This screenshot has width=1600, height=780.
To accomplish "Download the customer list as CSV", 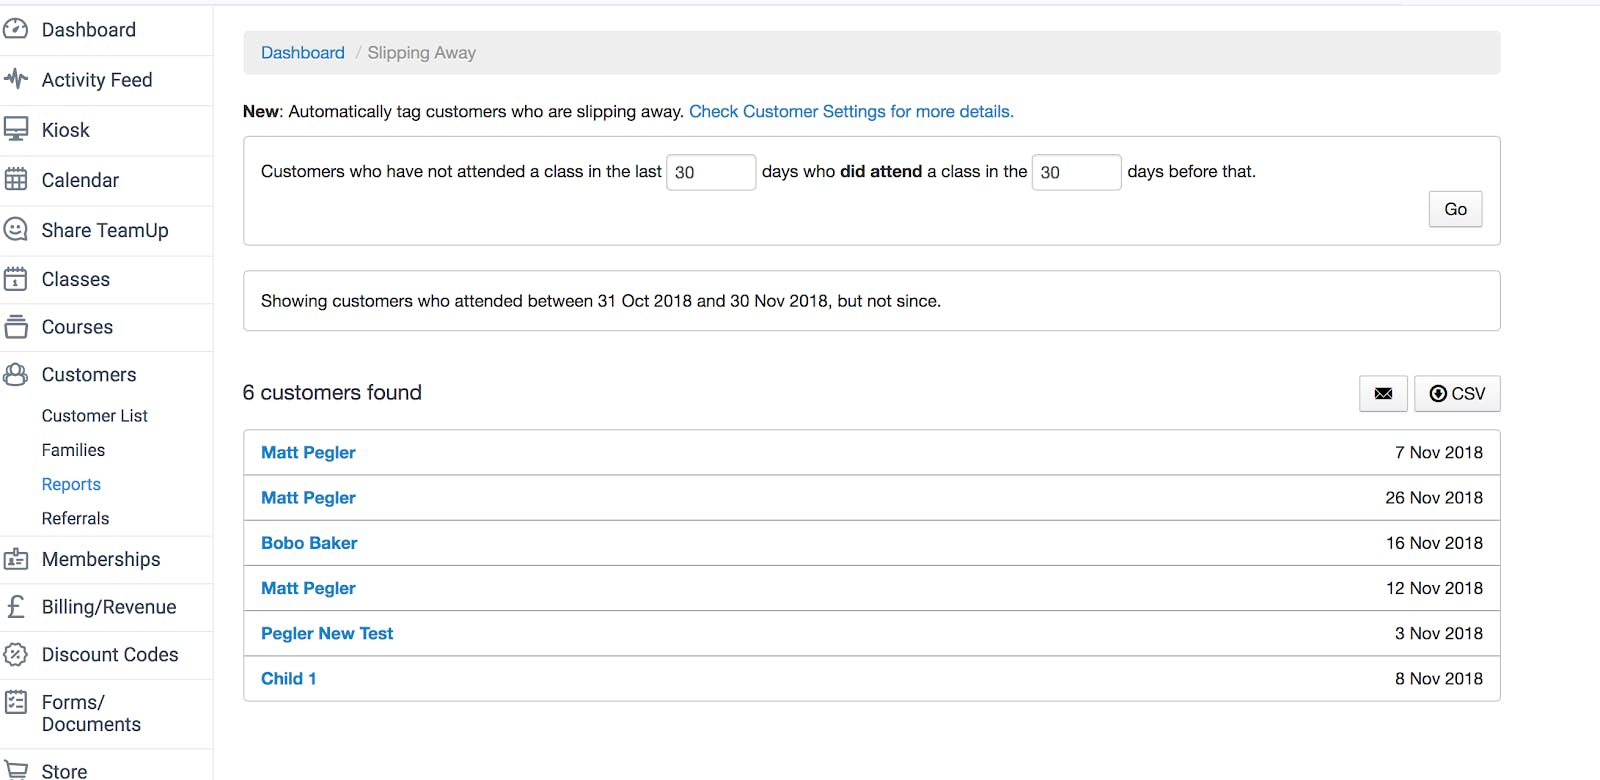I will click(1457, 393).
